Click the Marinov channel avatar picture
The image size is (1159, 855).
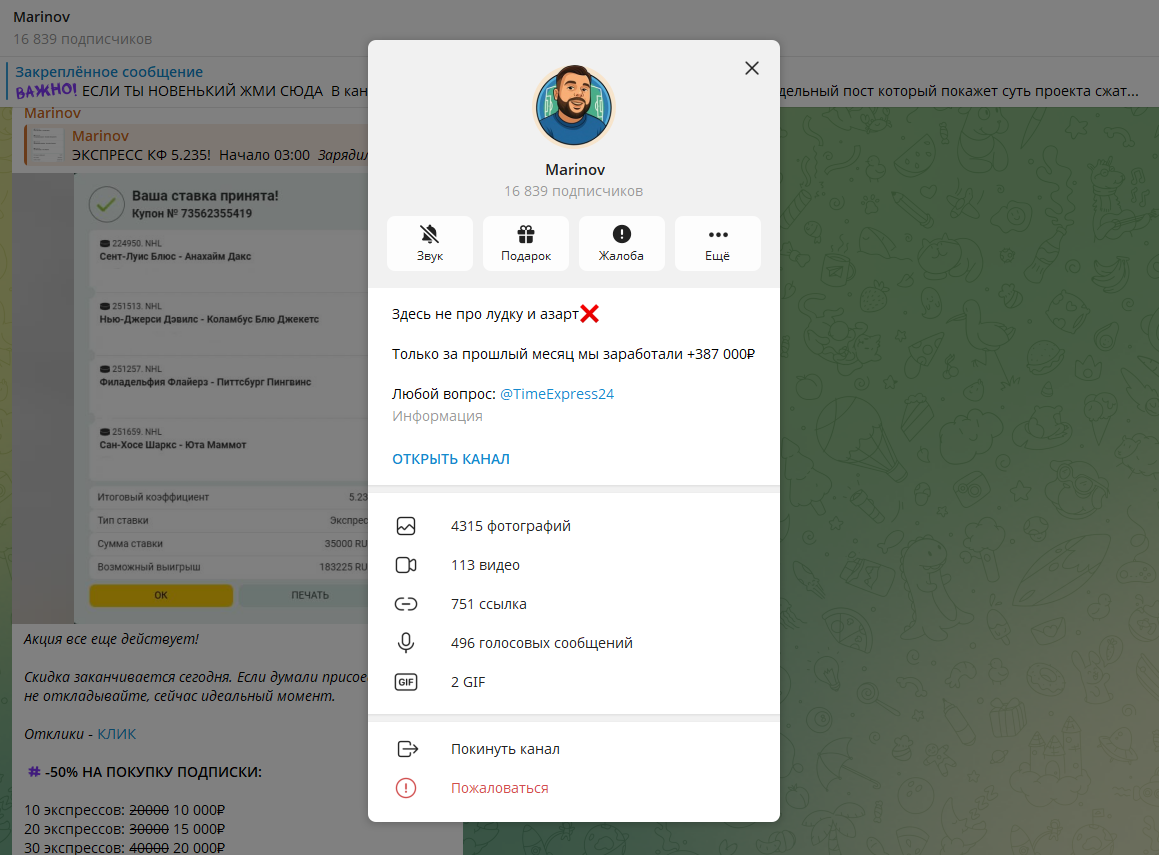tap(574, 106)
